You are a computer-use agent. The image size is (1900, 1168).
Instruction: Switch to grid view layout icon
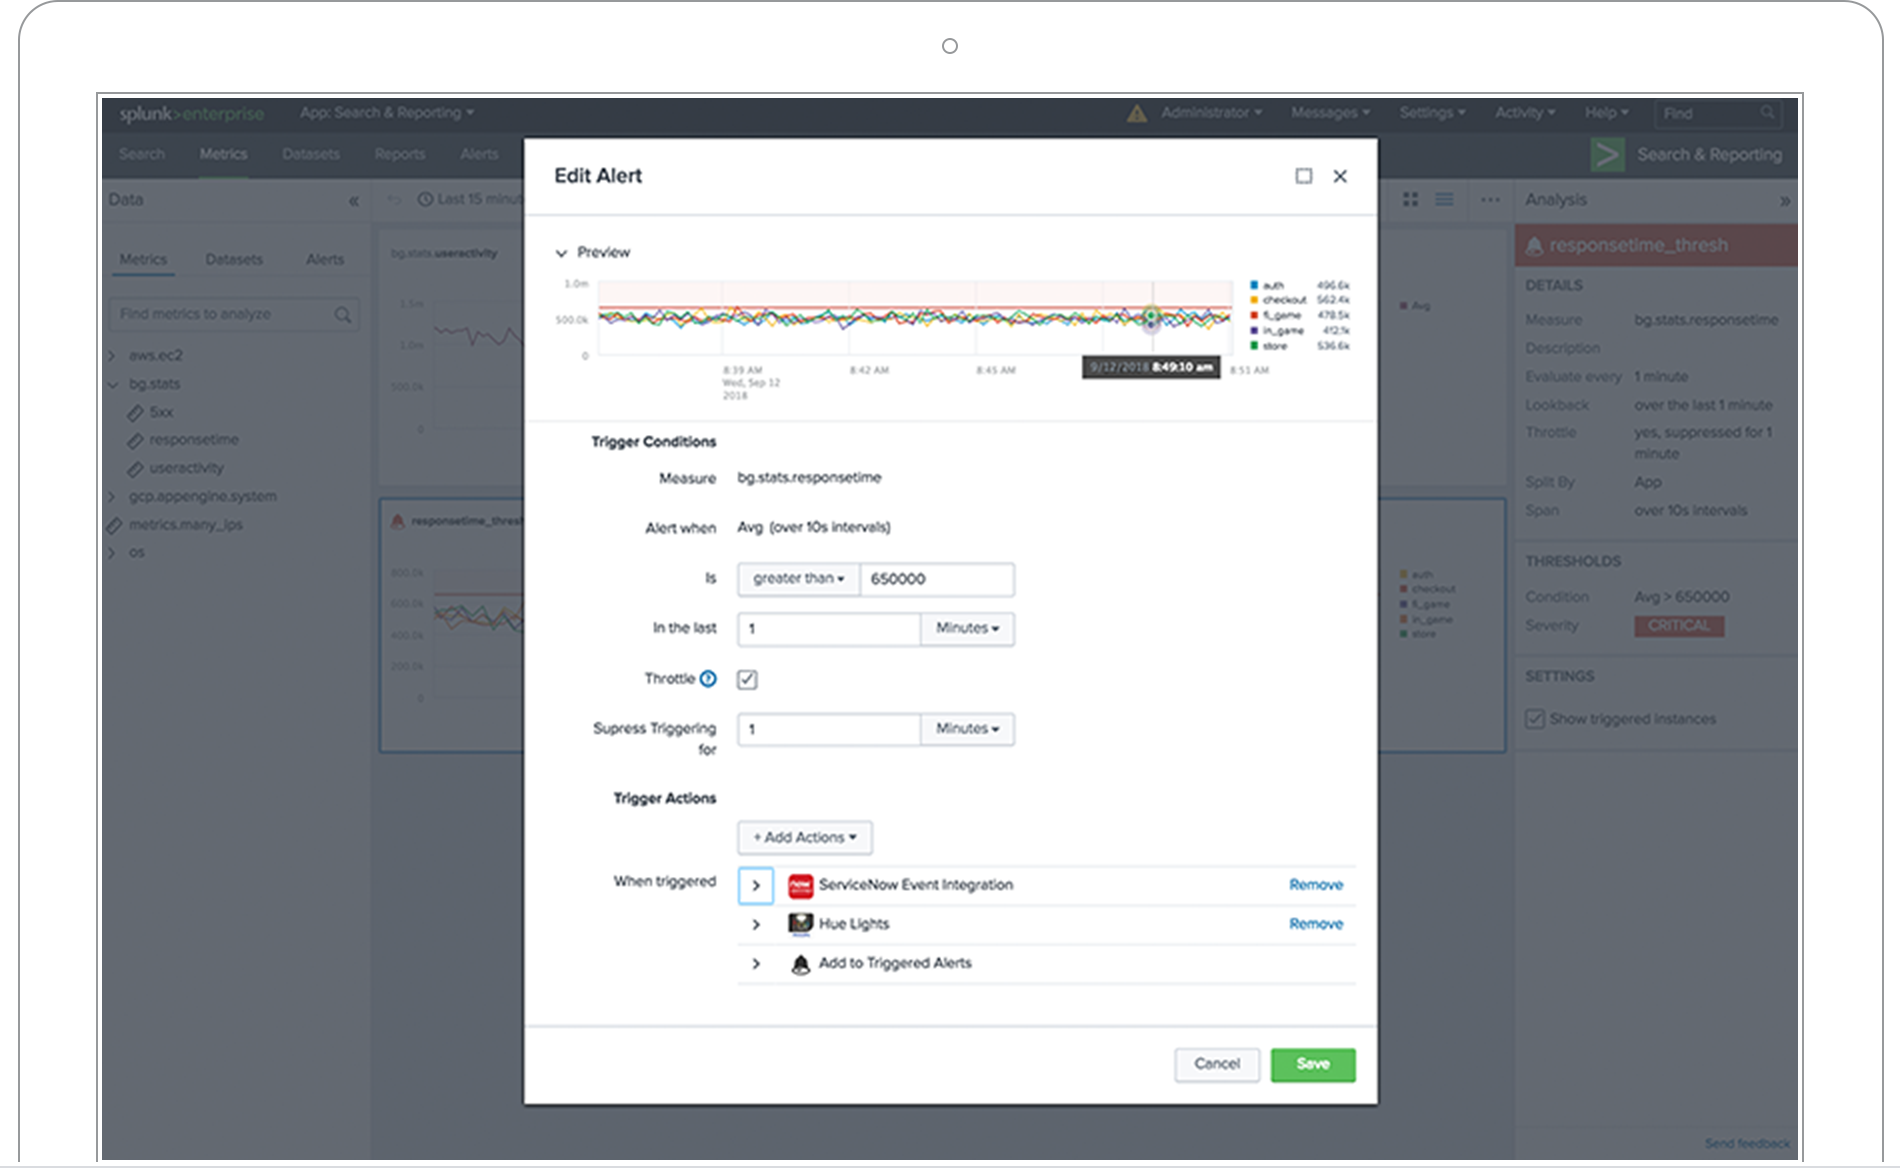pyautogui.click(x=1410, y=200)
